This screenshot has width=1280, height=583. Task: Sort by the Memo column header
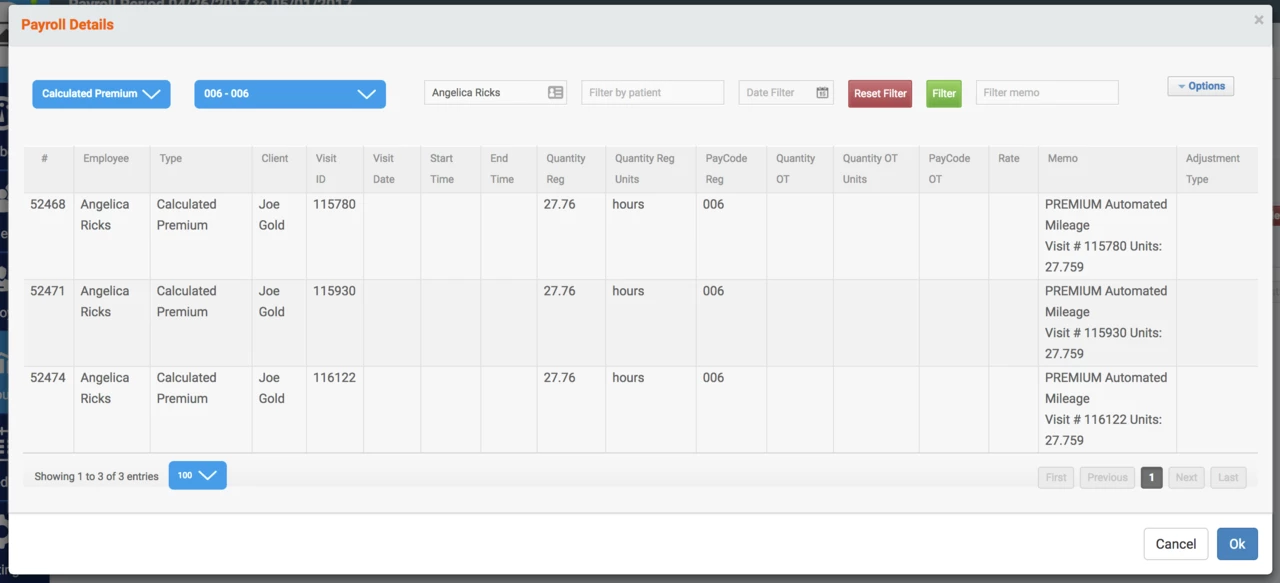(x=1062, y=159)
